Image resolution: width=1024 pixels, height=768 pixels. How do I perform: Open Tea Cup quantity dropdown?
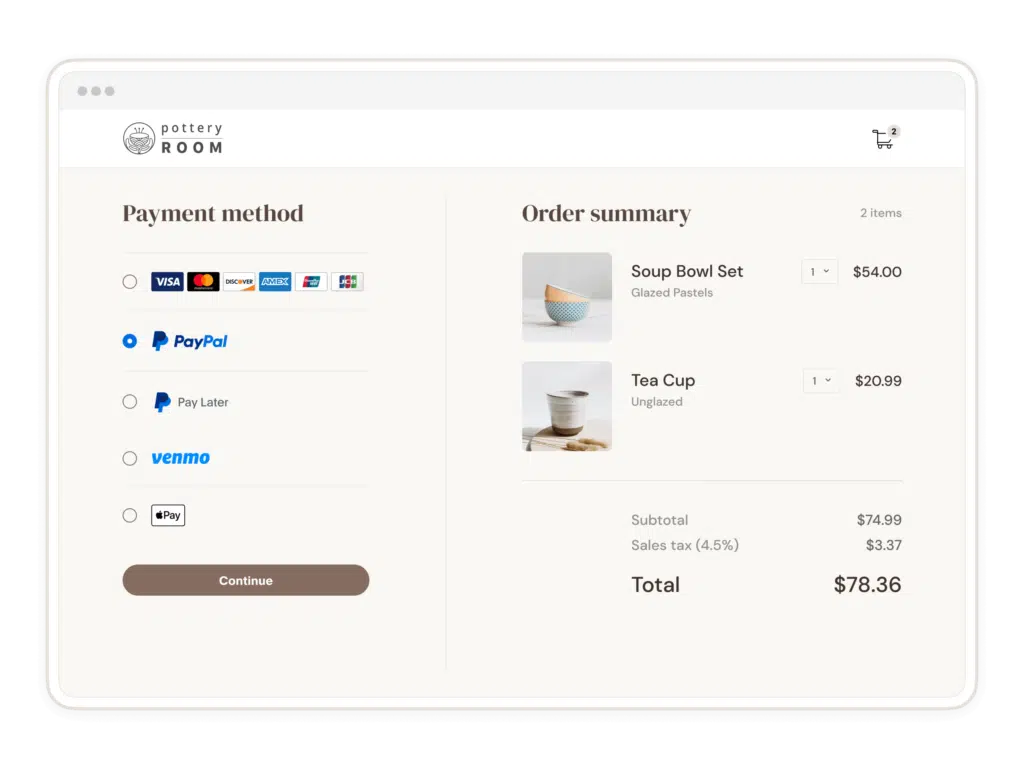pos(821,381)
